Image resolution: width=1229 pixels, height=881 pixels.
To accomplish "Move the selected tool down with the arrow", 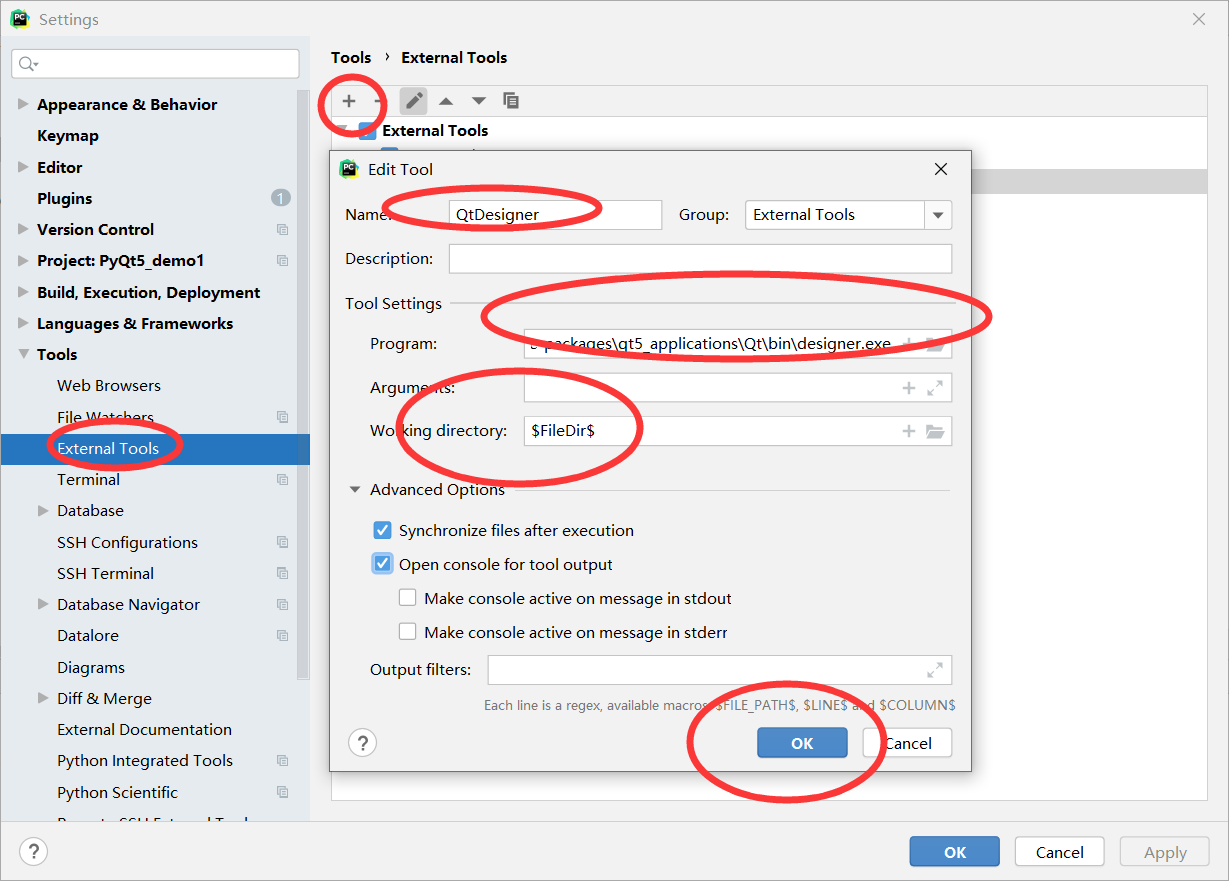I will coord(479,101).
